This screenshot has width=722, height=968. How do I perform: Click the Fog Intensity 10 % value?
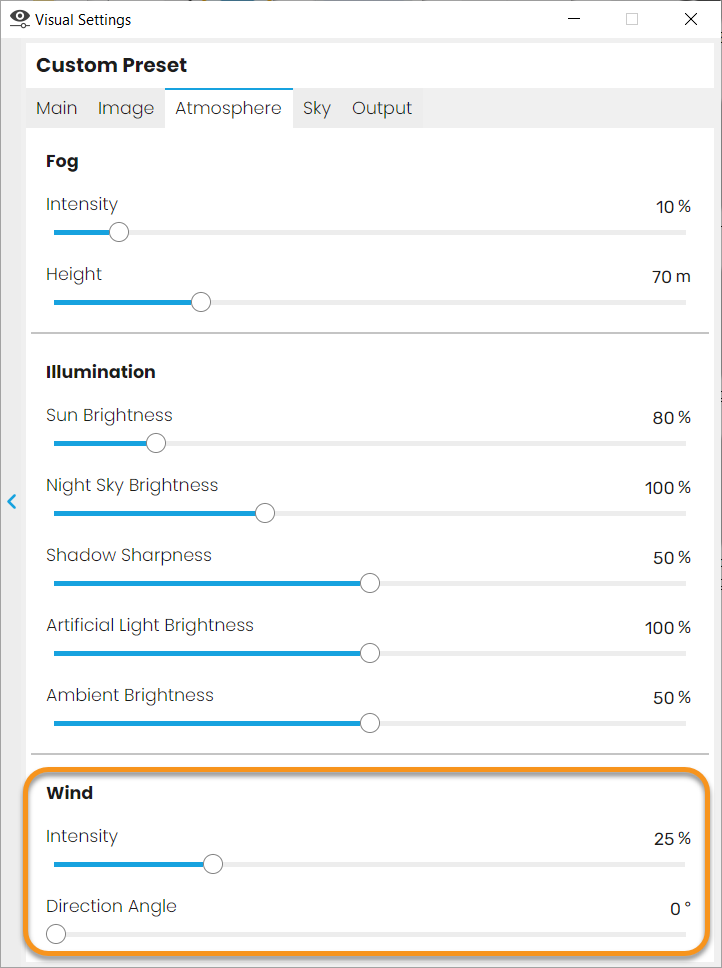coord(673,206)
